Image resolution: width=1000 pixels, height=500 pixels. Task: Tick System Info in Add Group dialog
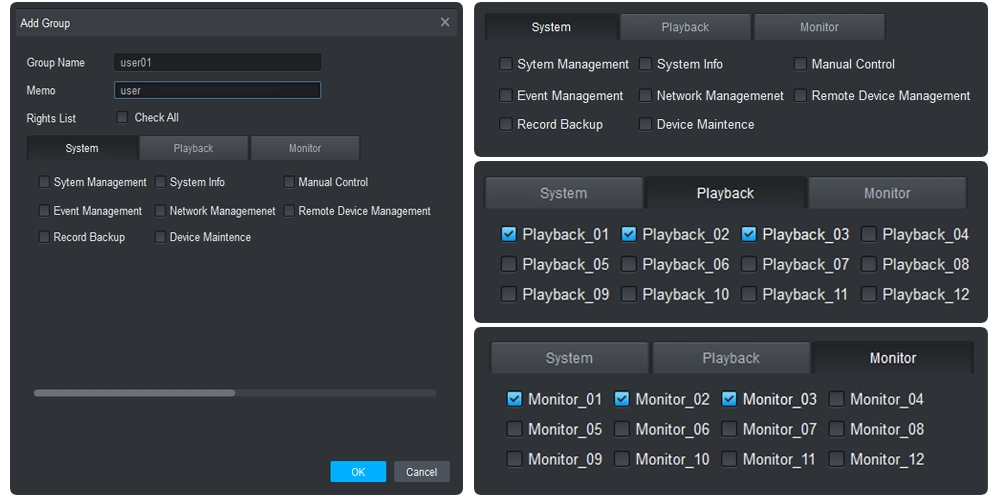click(160, 183)
